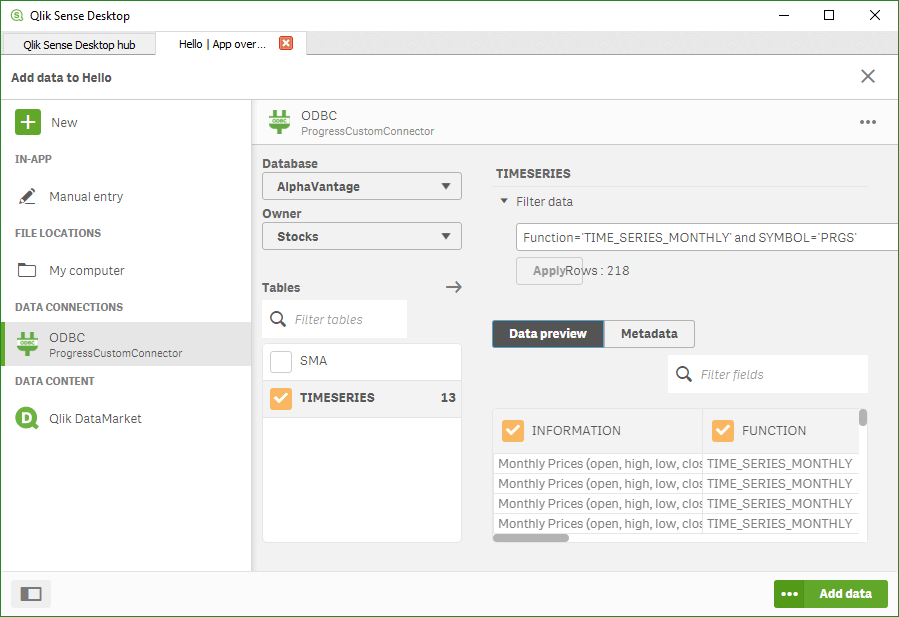The width and height of the screenshot is (899, 617).
Task: Open My computer folder icon
Action: [x=27, y=270]
